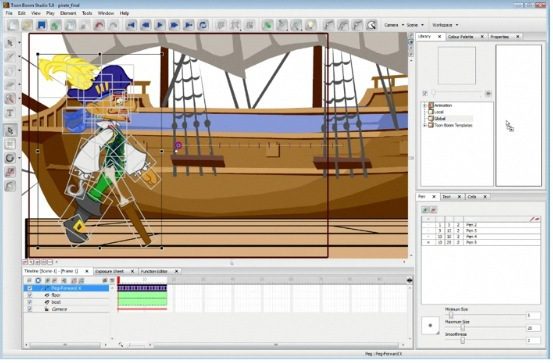553x363 pixels.
Task: Toggle visibility checkbox of floor layer
Action: [x=30, y=295]
